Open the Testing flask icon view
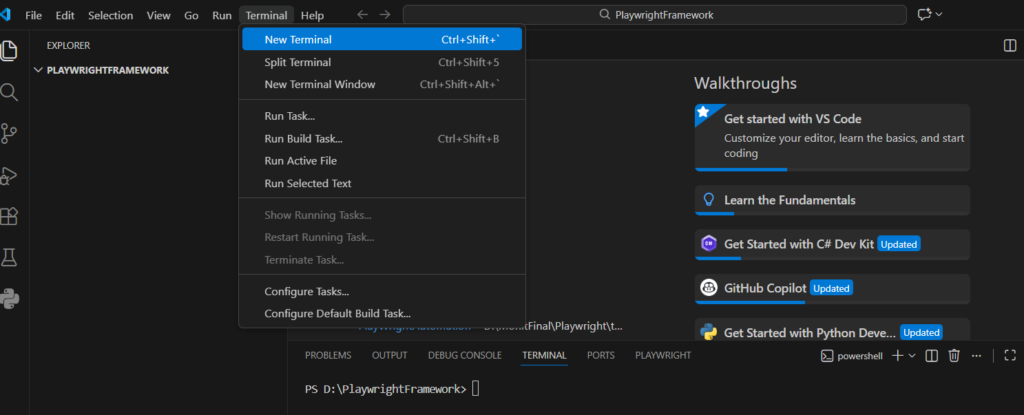The image size is (1024, 415). [10, 257]
